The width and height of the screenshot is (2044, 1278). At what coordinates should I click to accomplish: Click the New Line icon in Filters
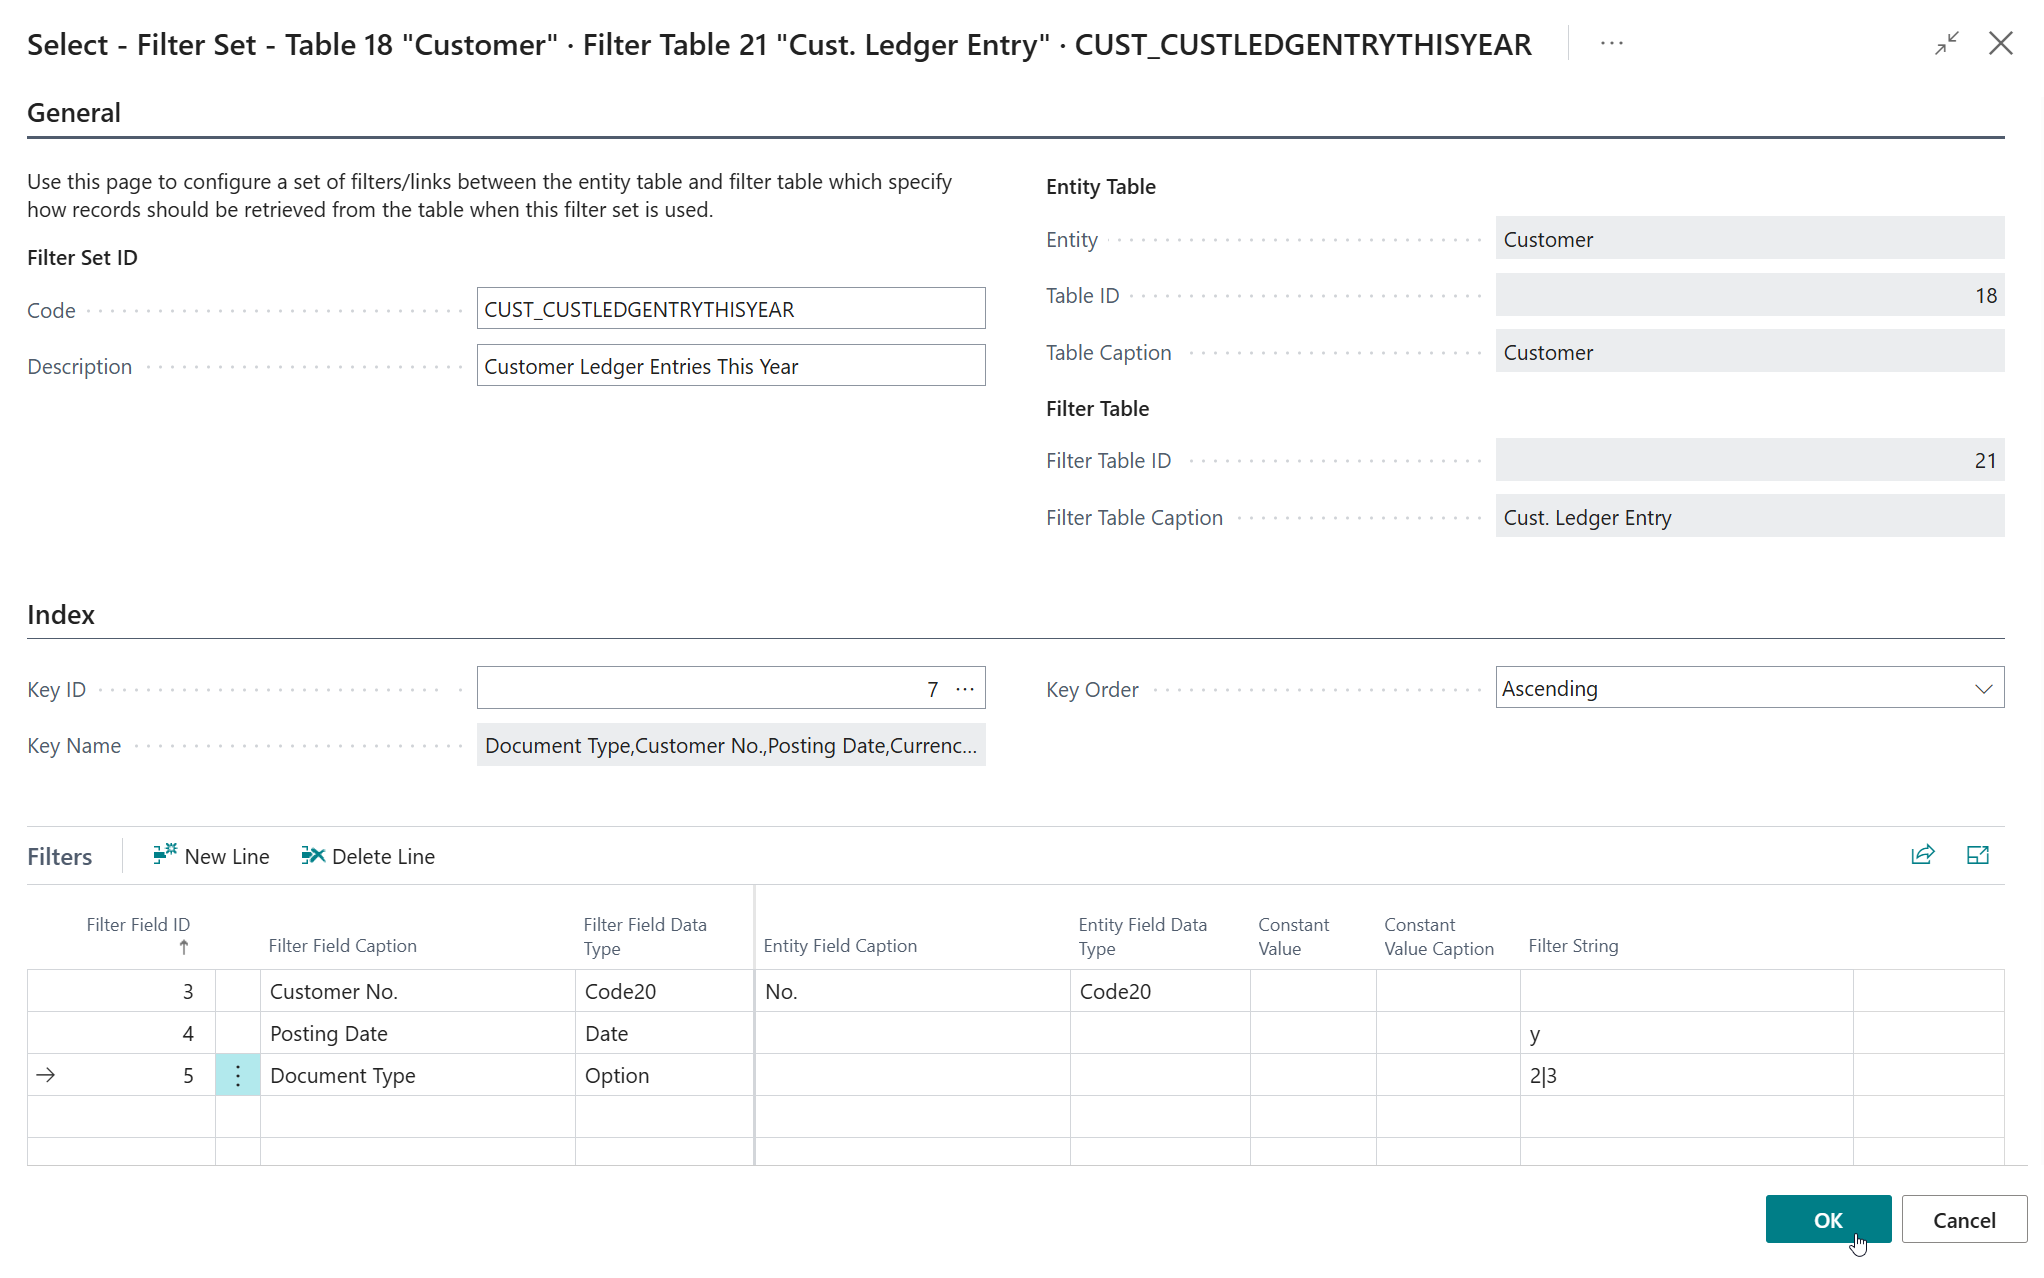(x=165, y=855)
